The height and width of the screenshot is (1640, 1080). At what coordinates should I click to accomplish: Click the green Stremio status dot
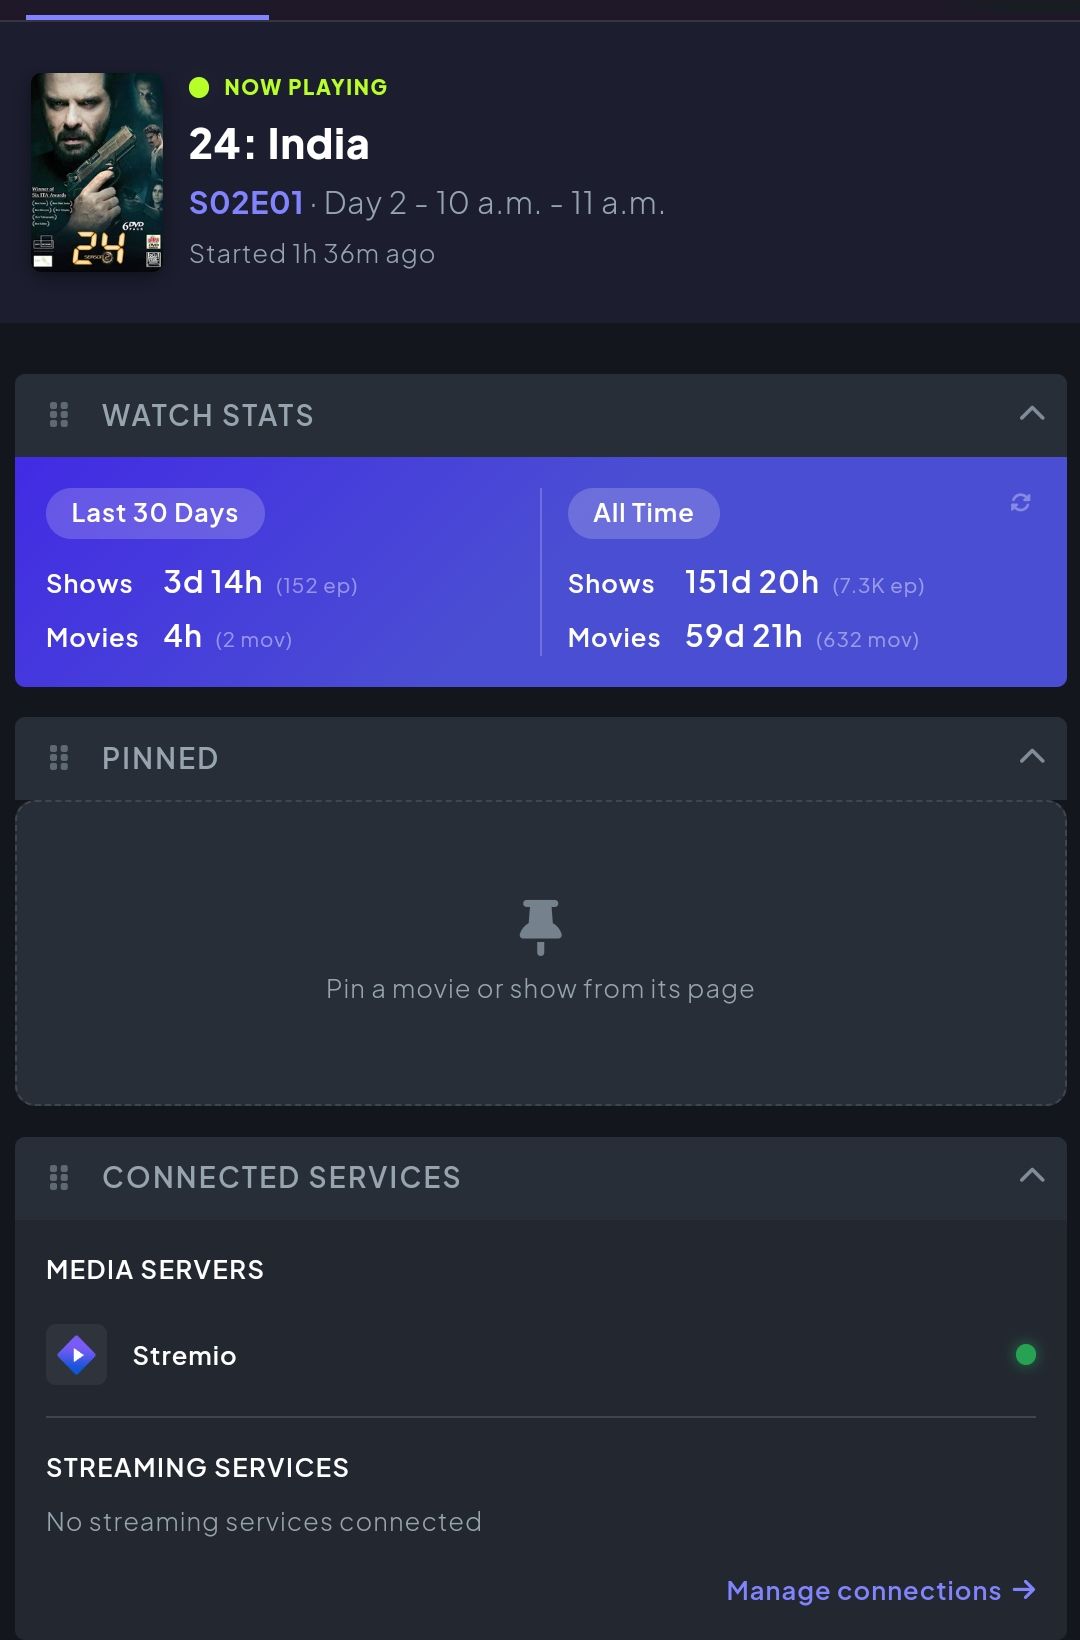pos(1025,1355)
